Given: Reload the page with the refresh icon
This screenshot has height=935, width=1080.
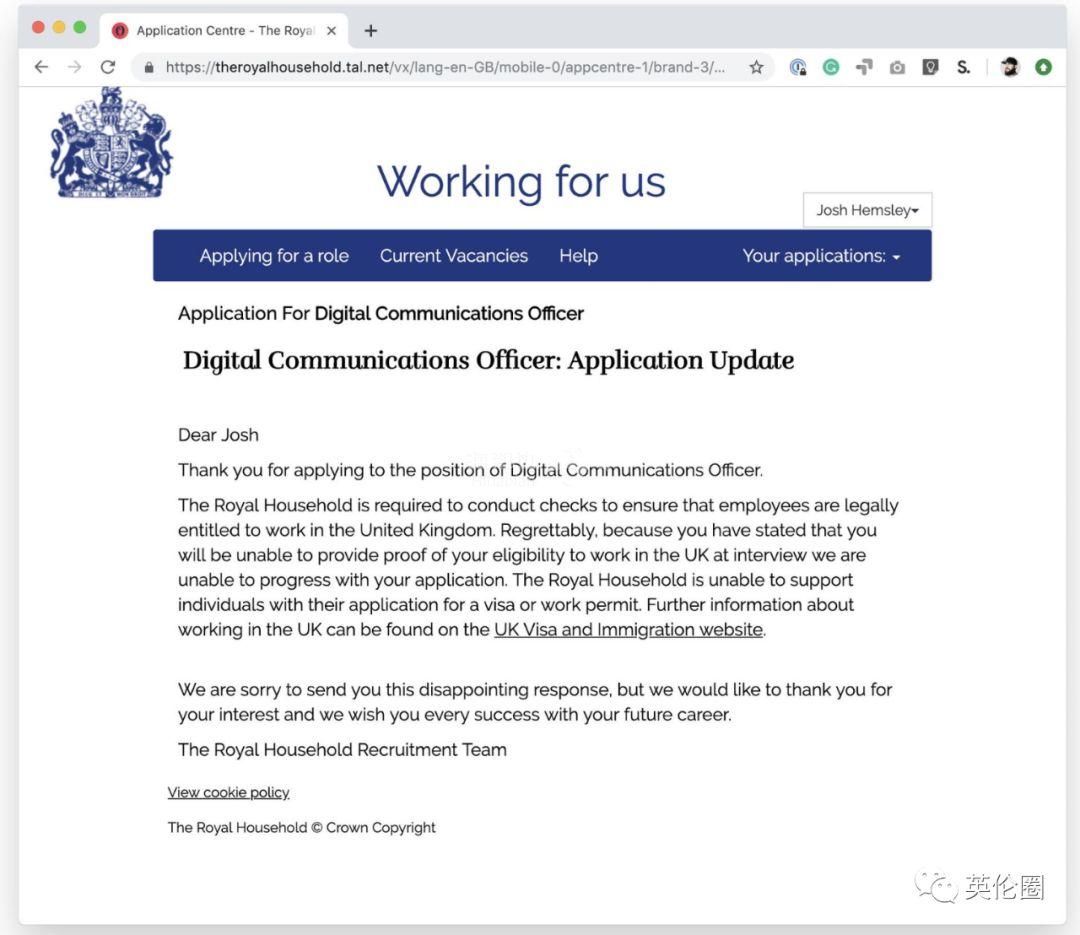Looking at the screenshot, I should pos(108,67).
